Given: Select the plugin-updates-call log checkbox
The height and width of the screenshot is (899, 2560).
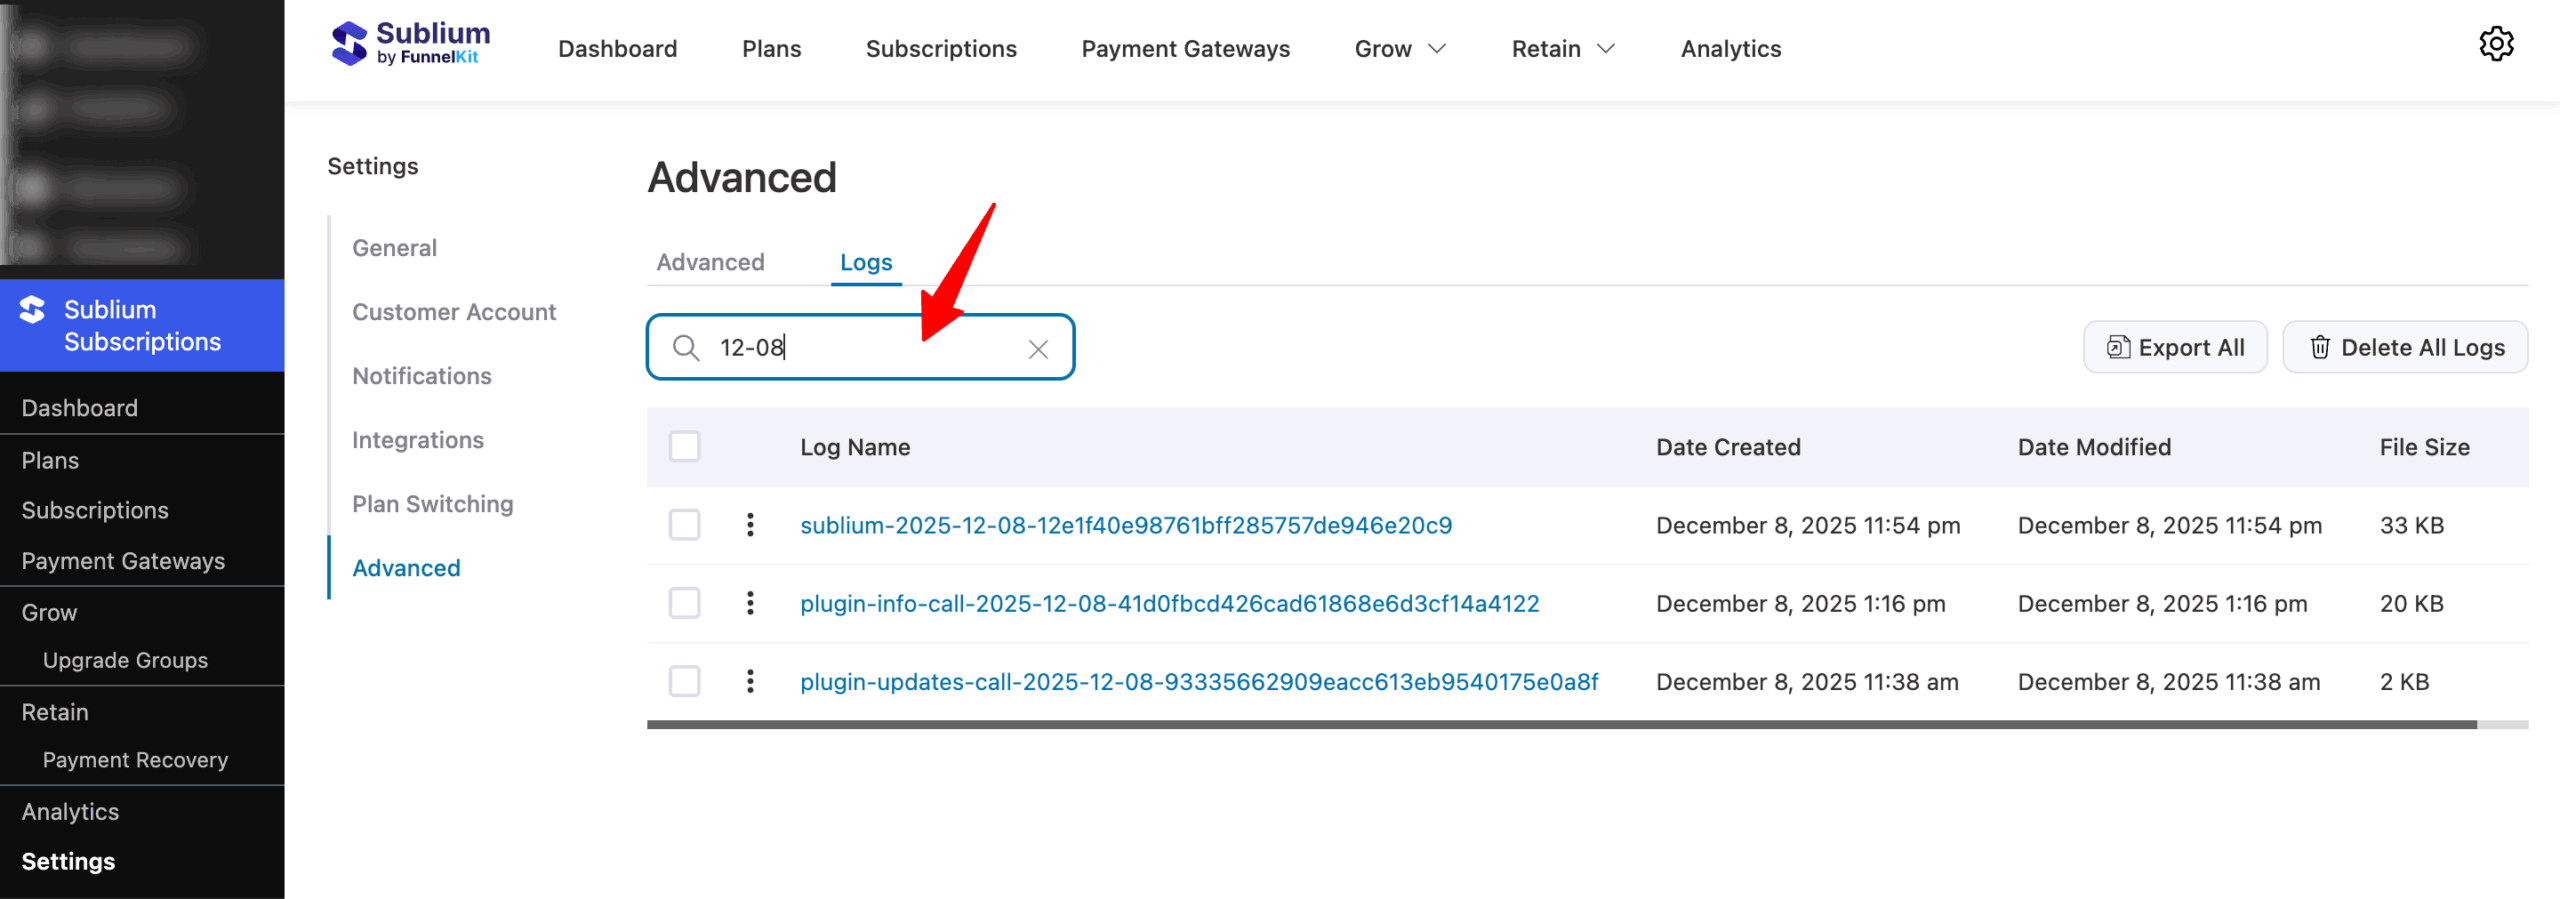Looking at the screenshot, I should click(x=685, y=682).
